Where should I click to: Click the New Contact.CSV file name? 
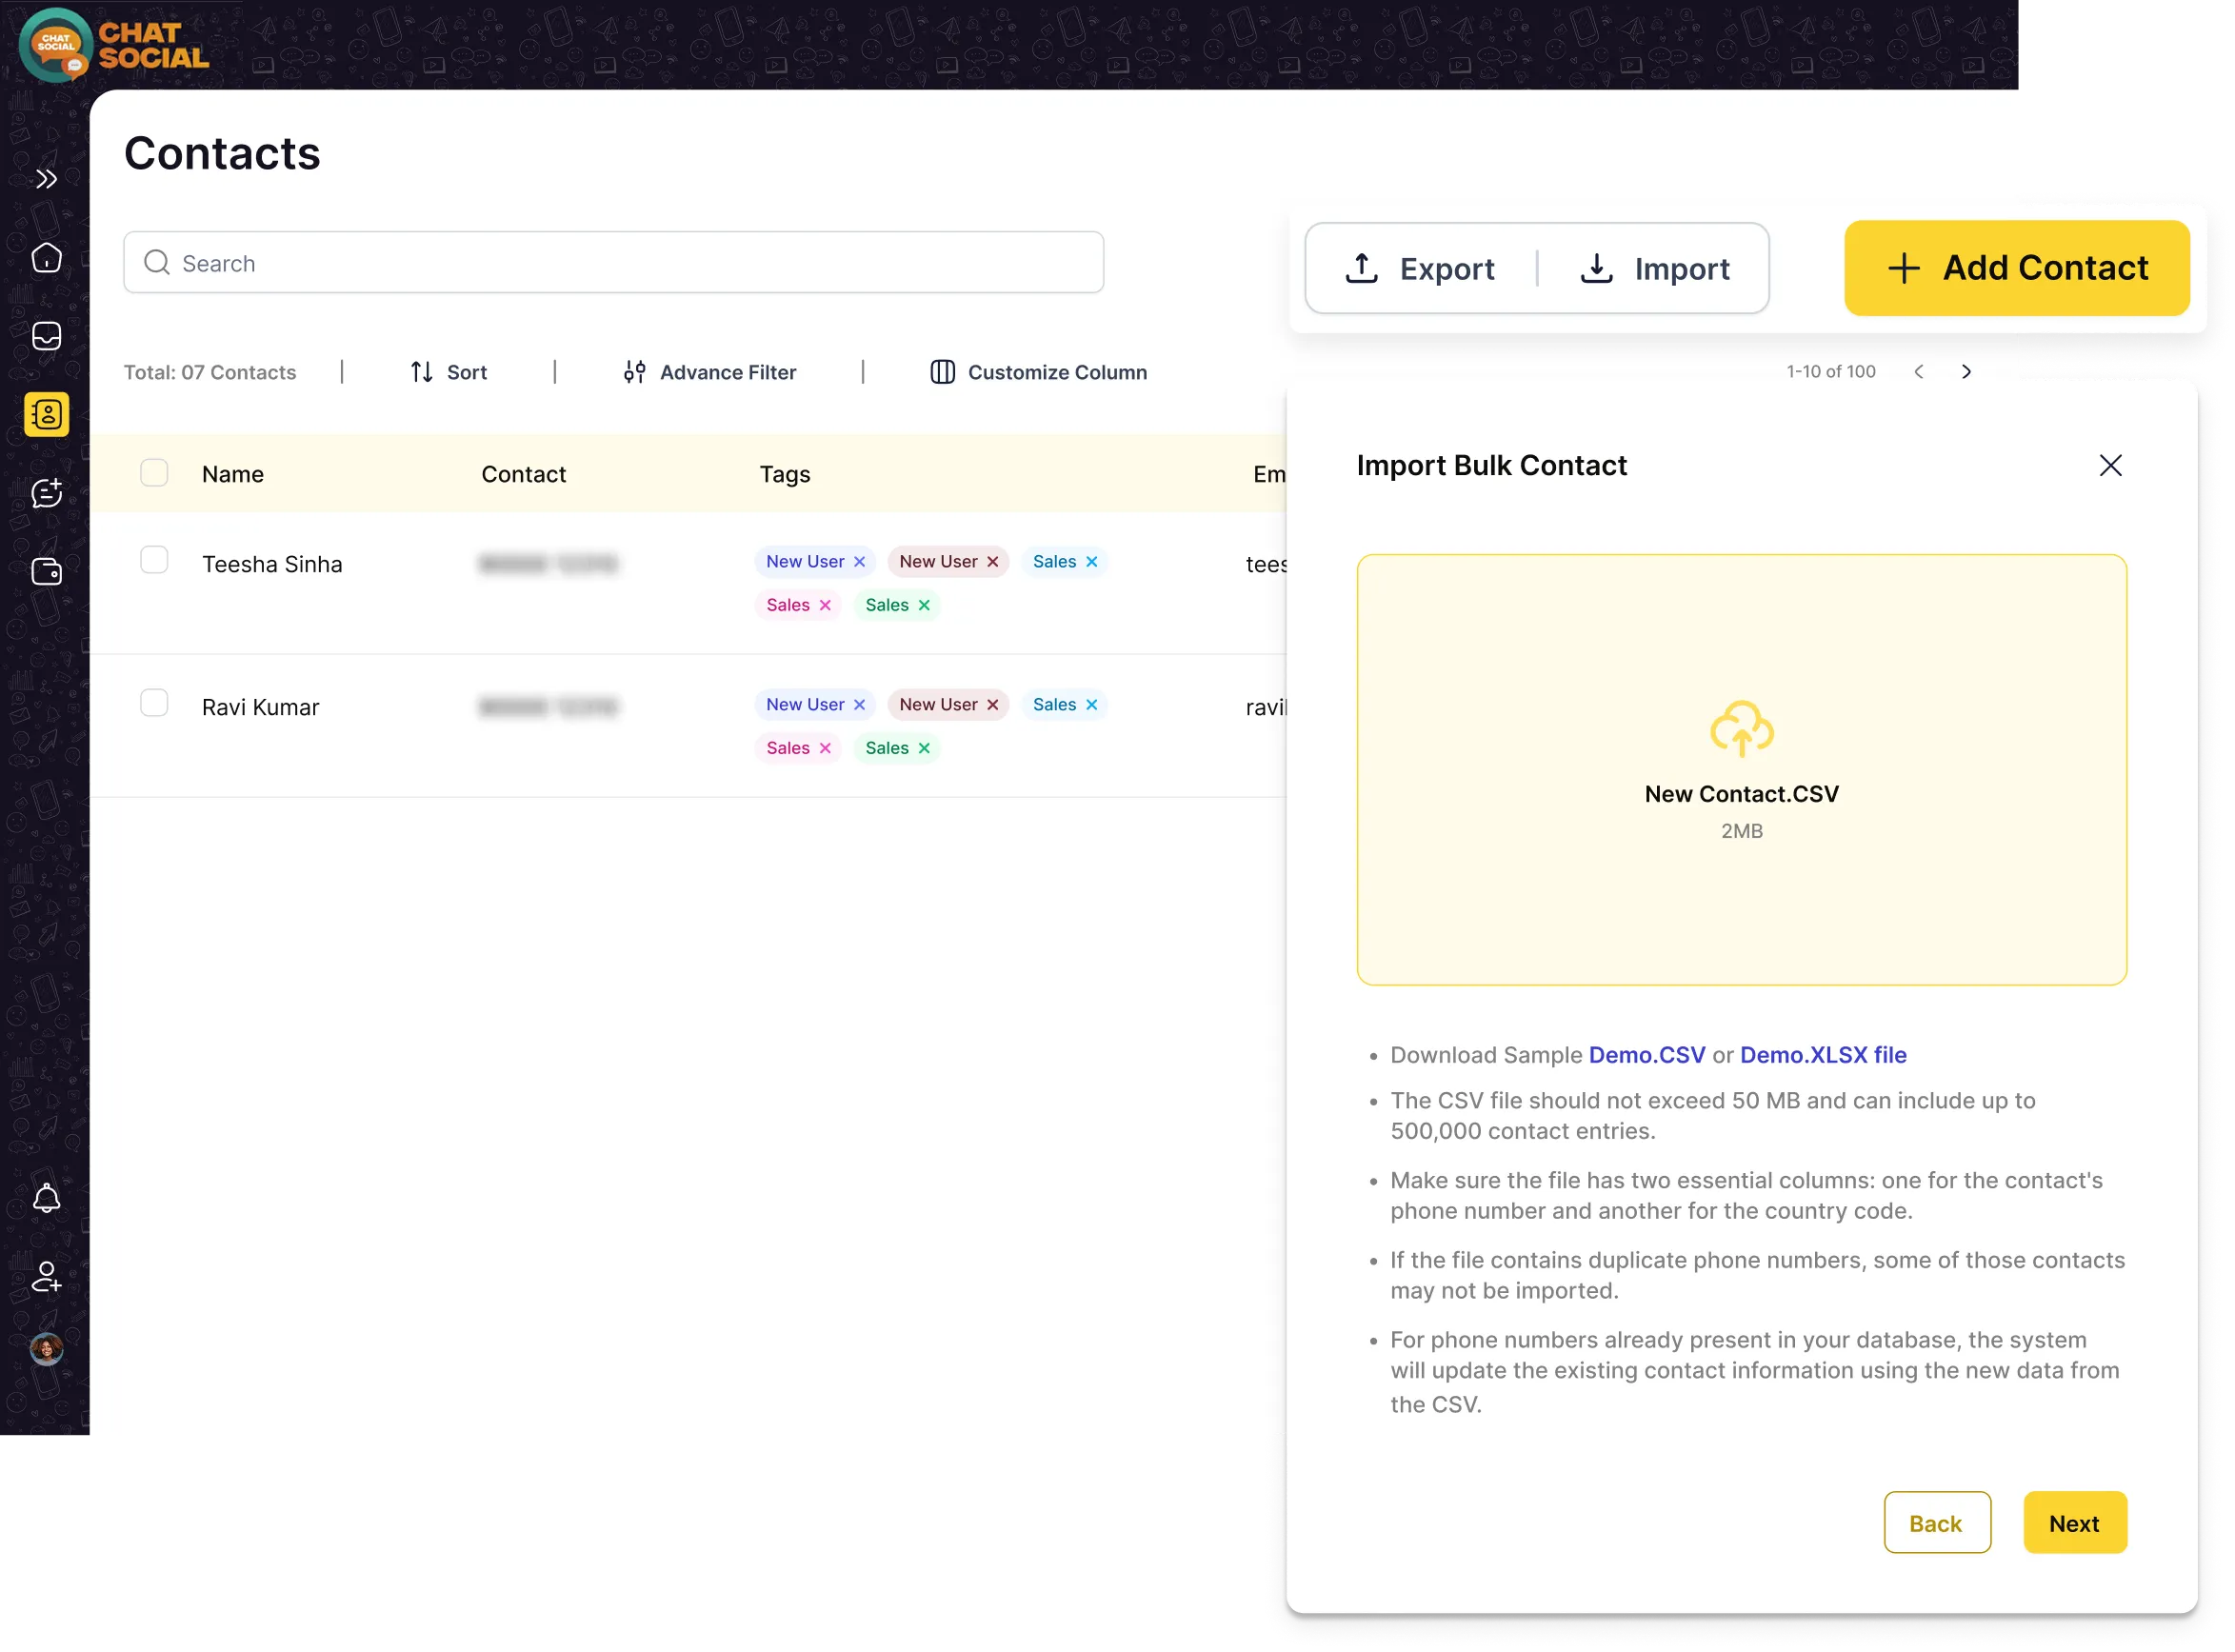pyautogui.click(x=1741, y=794)
